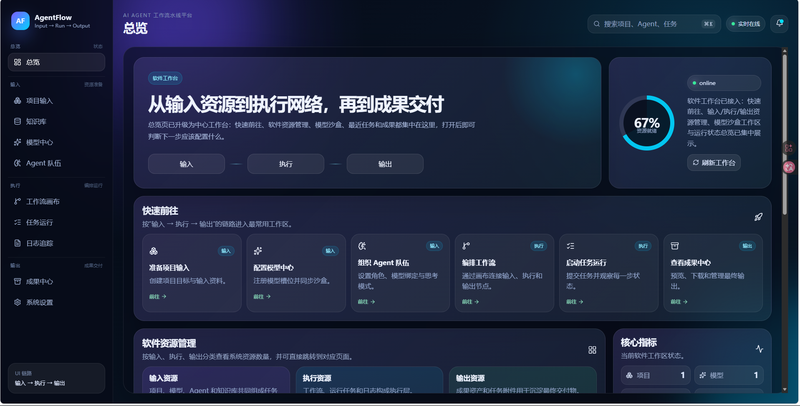Click the icon beside Agent 队伍 in the sidebar

pos(17,163)
